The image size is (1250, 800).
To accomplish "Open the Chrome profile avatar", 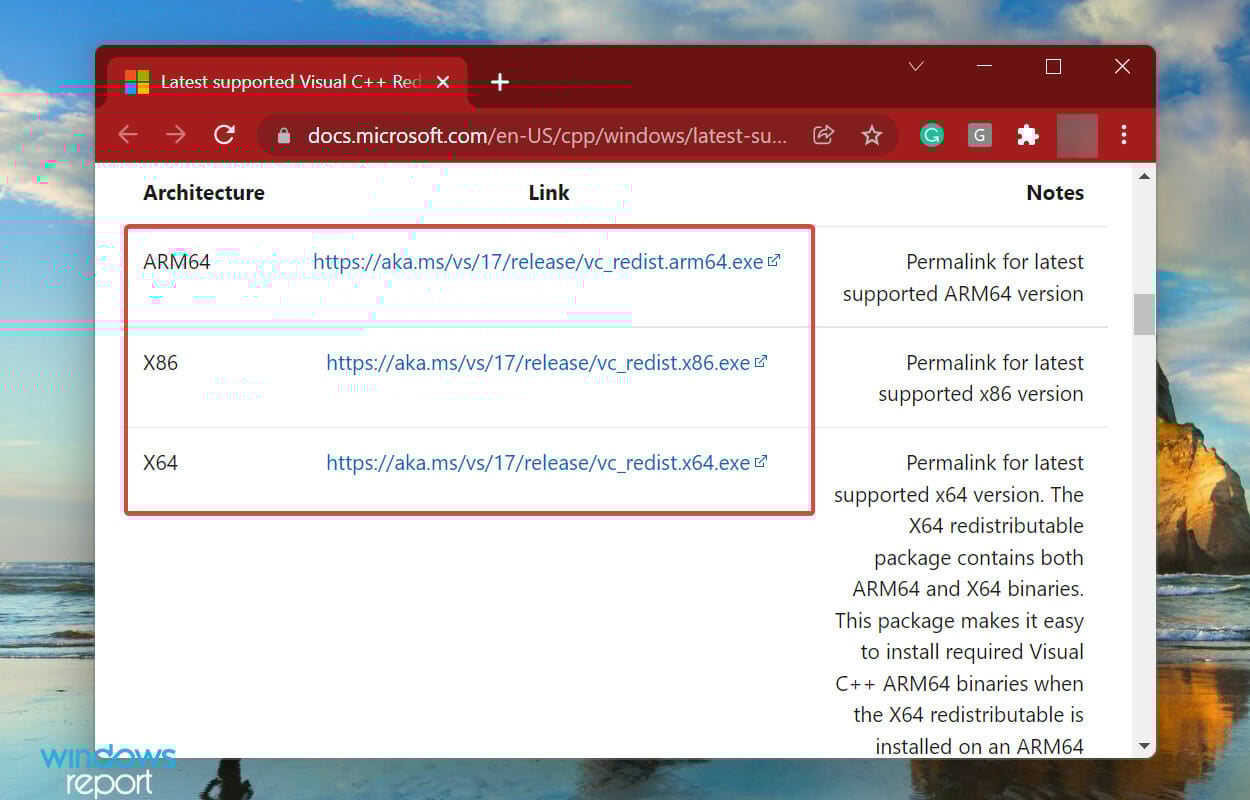I will tap(1077, 135).
